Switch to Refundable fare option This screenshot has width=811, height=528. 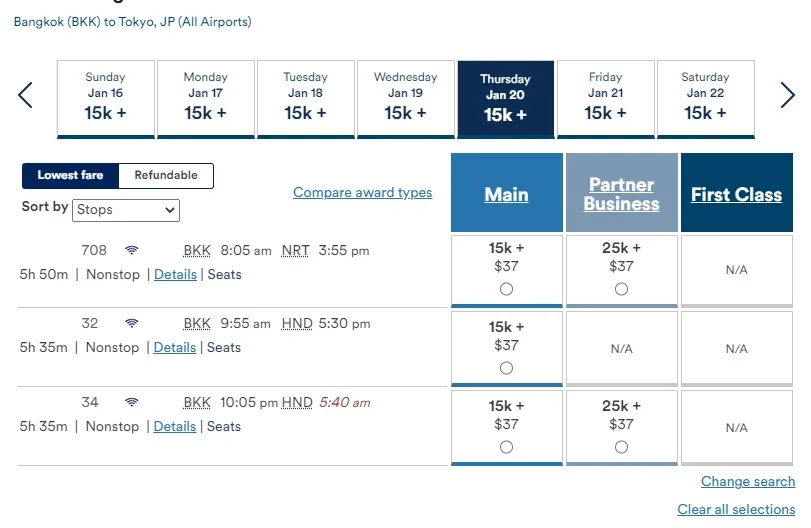pyautogui.click(x=166, y=175)
